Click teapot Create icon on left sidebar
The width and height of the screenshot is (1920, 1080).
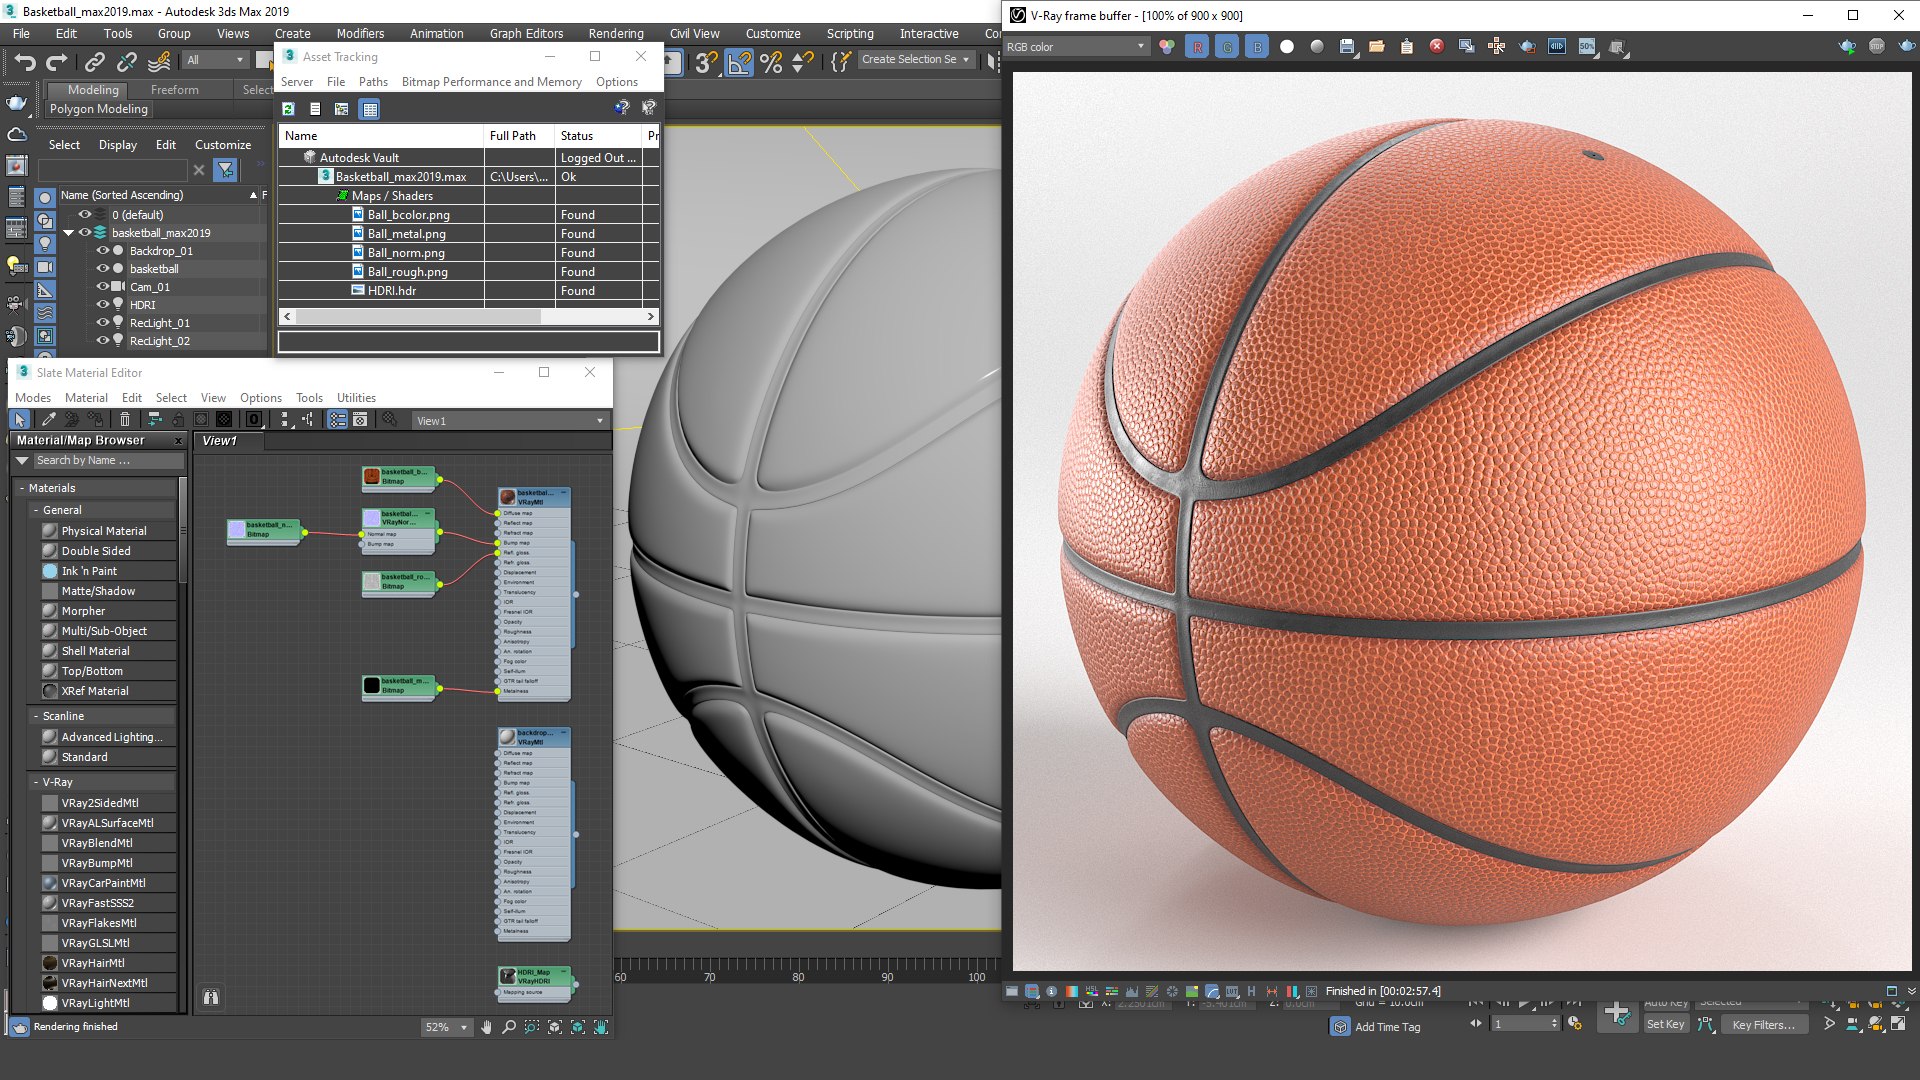tap(17, 102)
